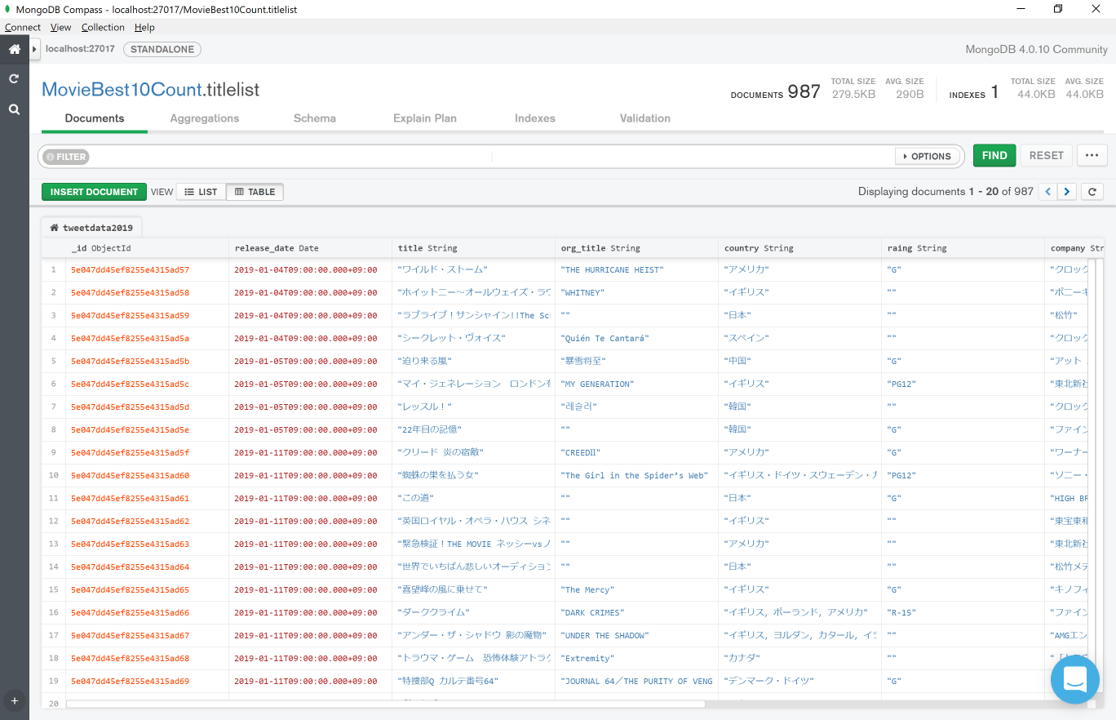Expand the sidebar with the arrow toggle
Image resolution: width=1116 pixels, height=720 pixels.
coord(34,49)
